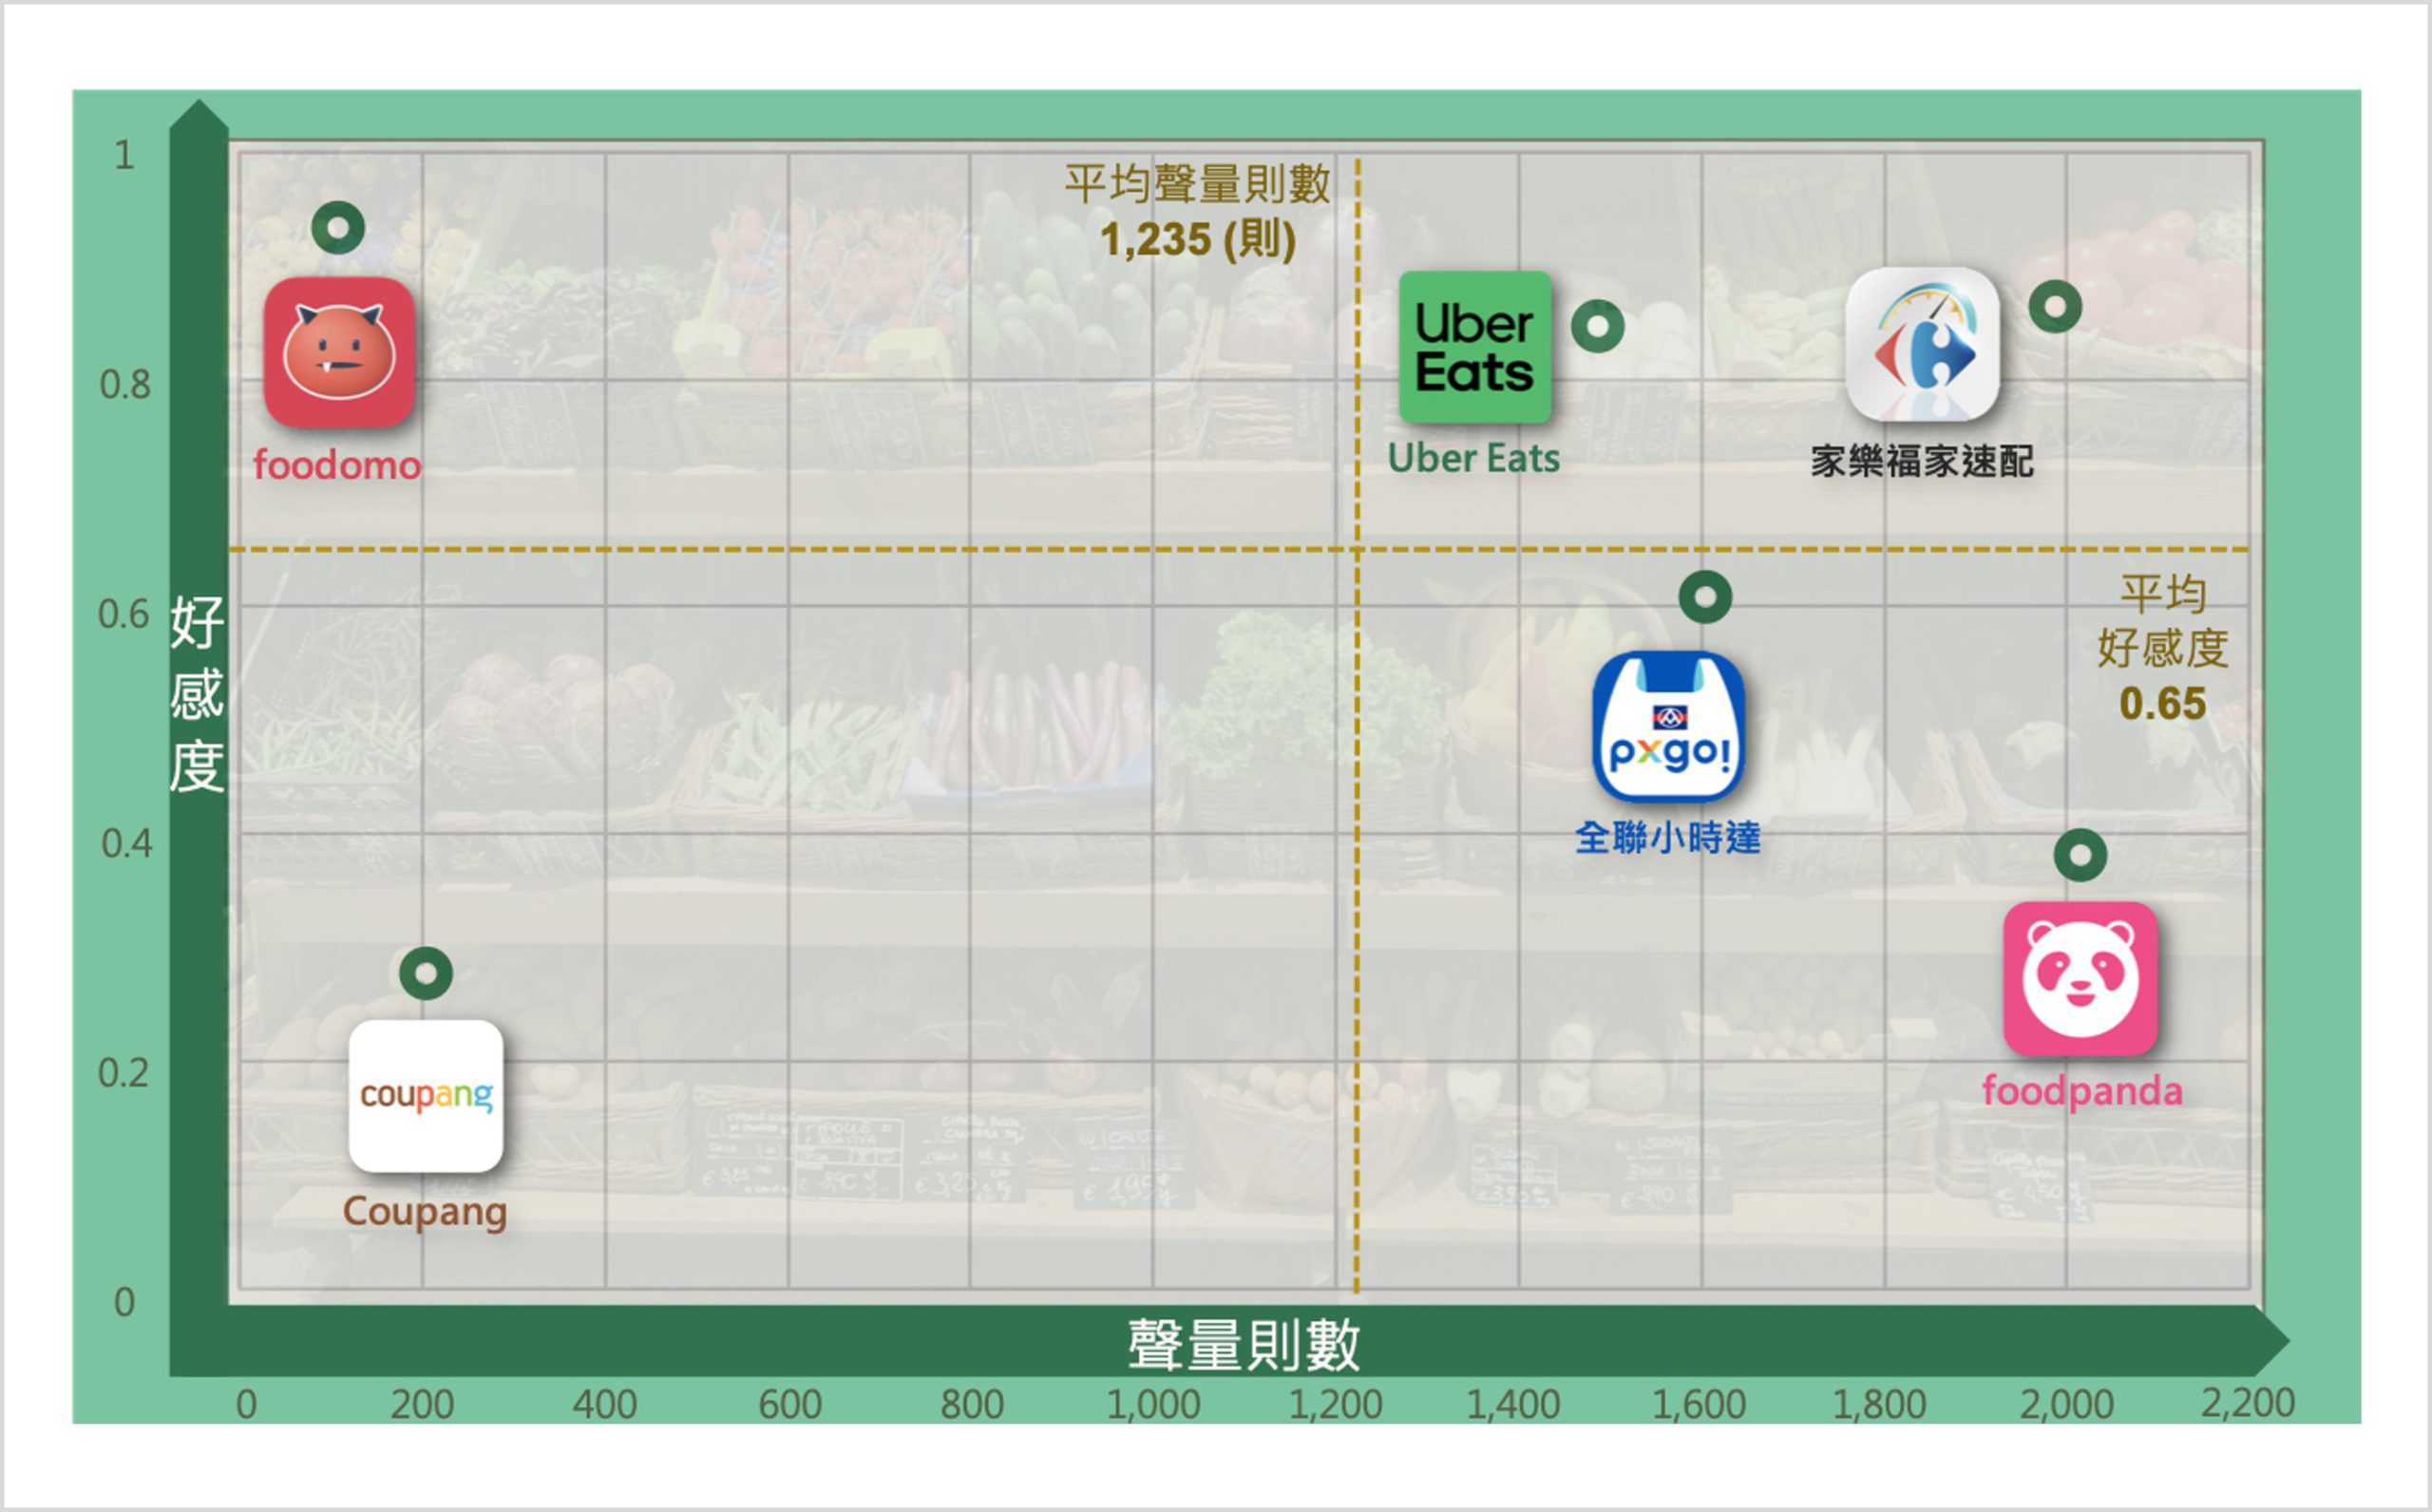Click the y-axis tick label '0.2'
2432x1512 pixels.
(123, 1073)
